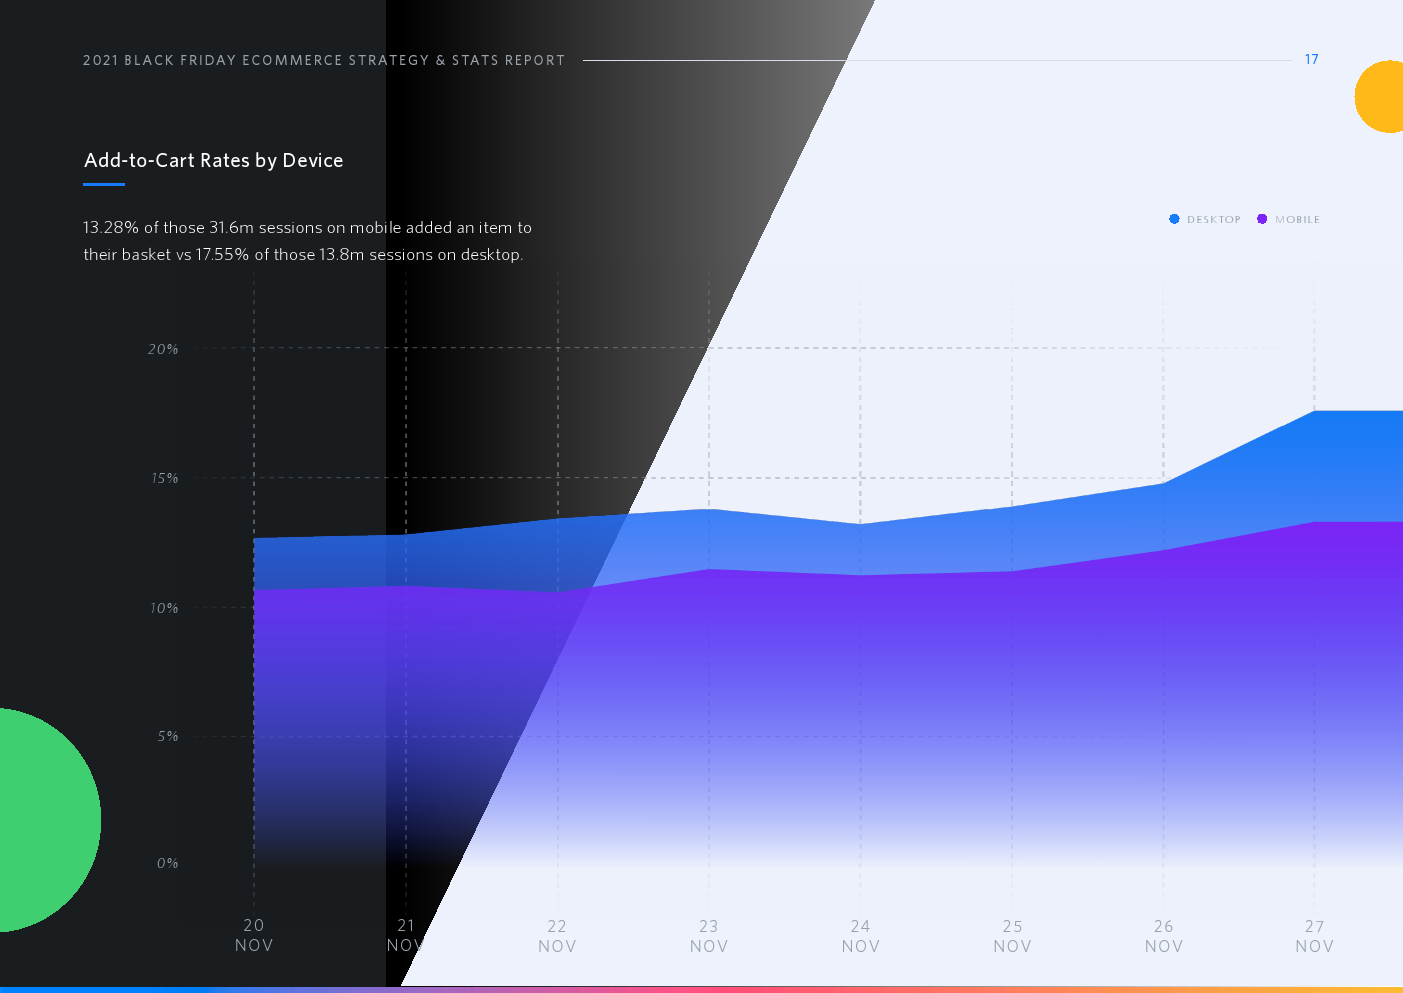The image size is (1403, 993).
Task: Select the 27 NOV x-axis date
Action: pyautogui.click(x=1314, y=936)
